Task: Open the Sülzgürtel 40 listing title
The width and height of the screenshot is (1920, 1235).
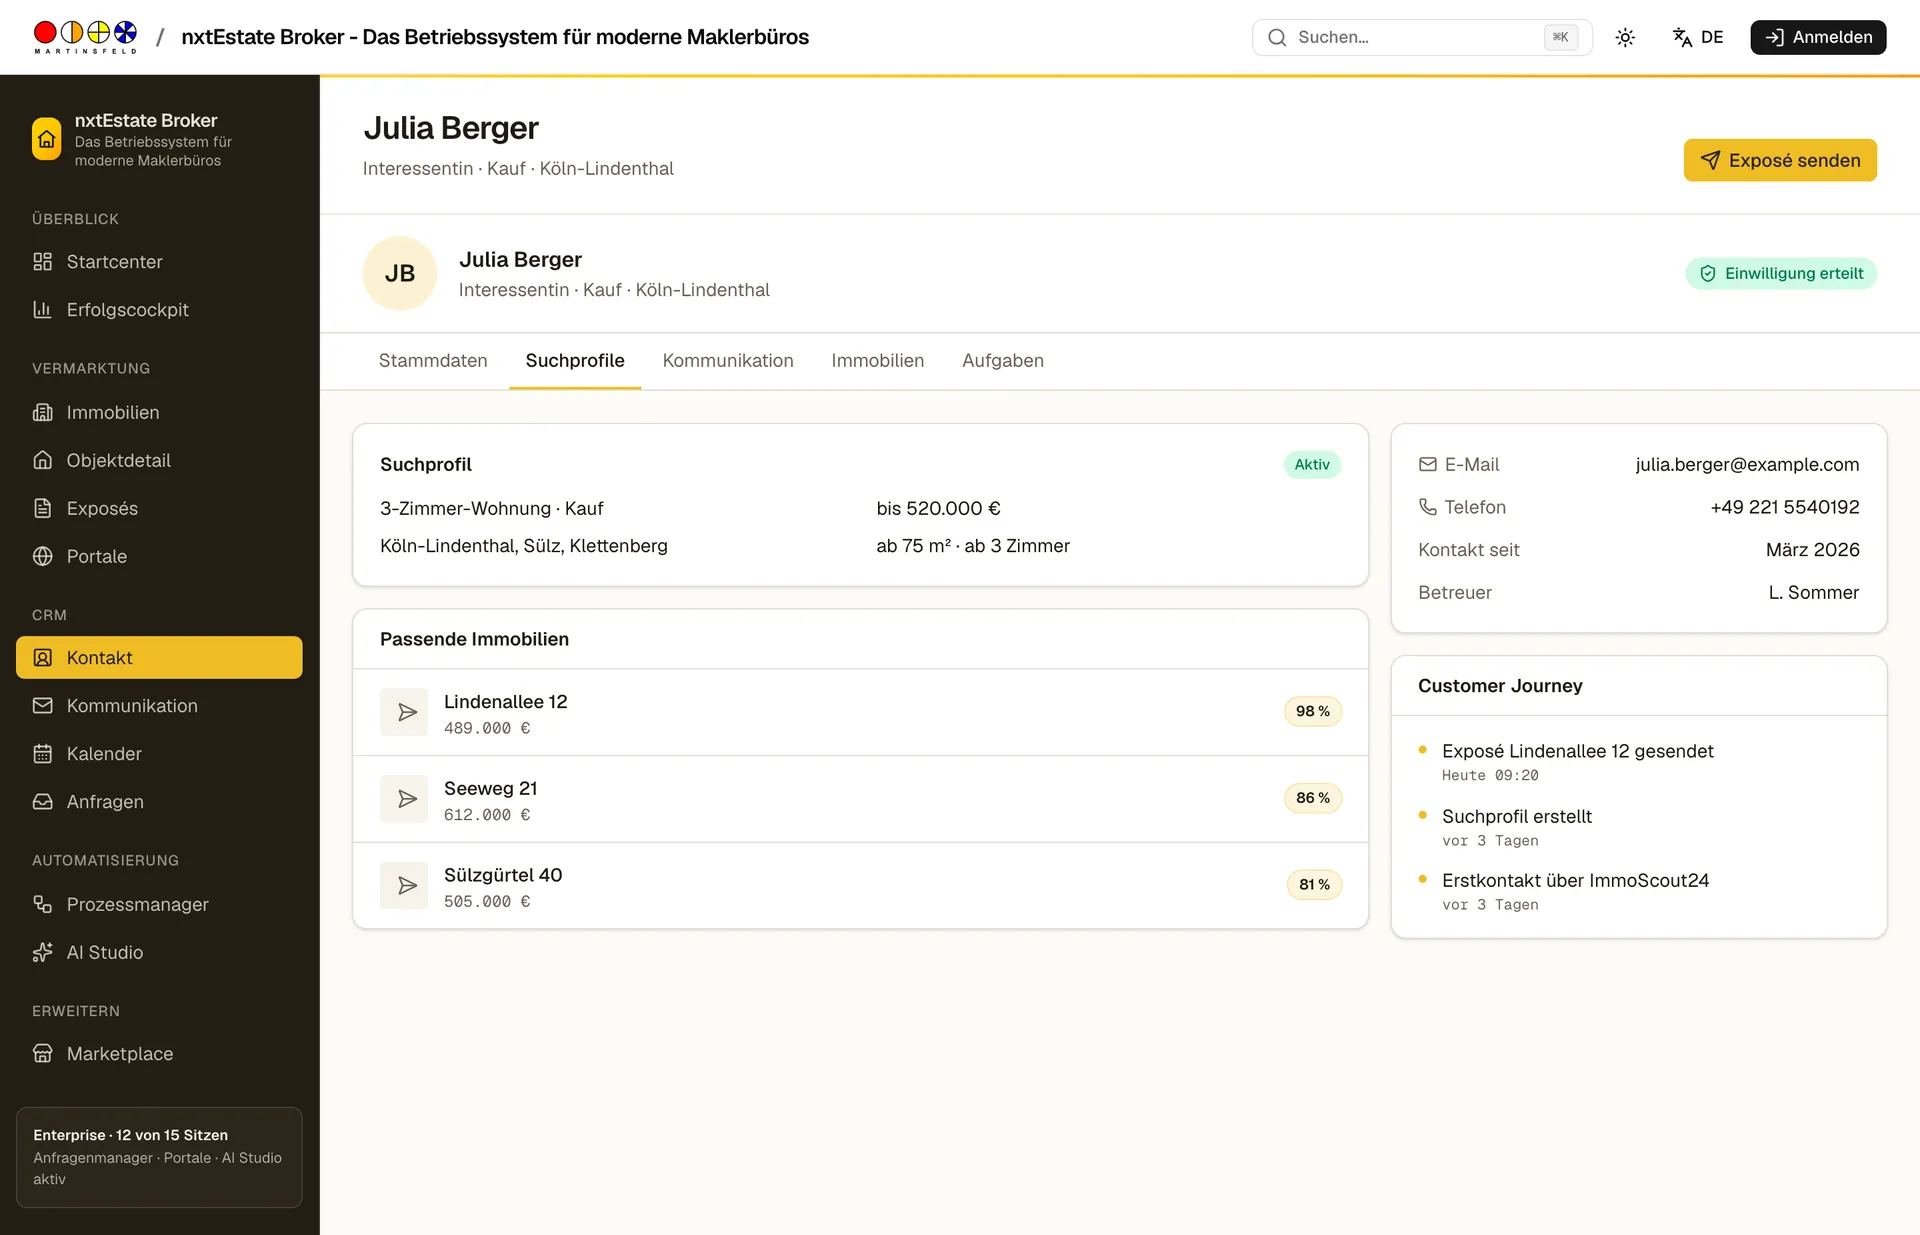Action: pos(503,875)
